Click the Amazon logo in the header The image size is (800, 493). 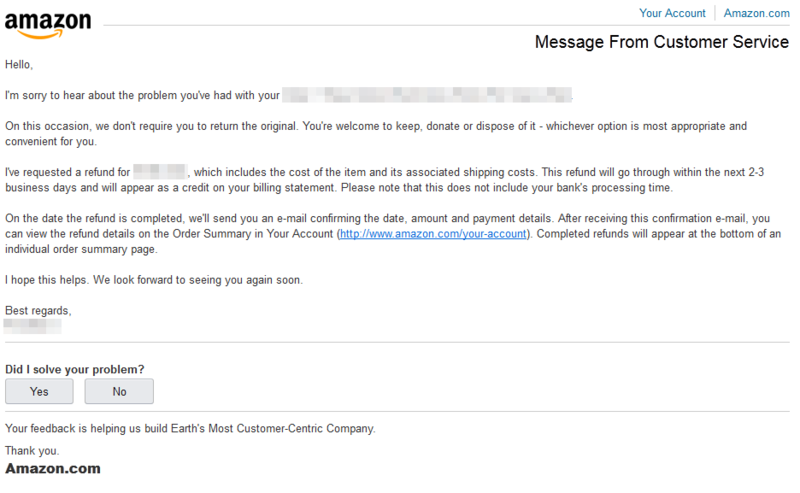48,25
